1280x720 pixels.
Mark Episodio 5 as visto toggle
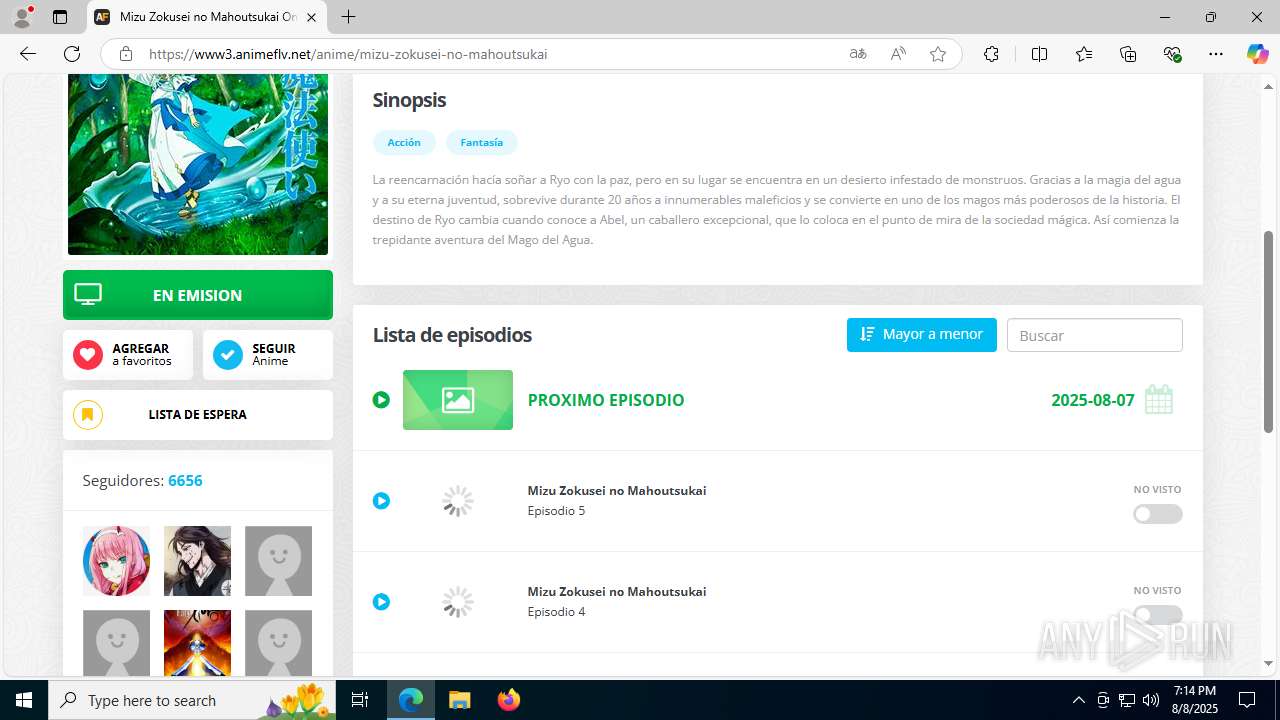[x=1158, y=514]
